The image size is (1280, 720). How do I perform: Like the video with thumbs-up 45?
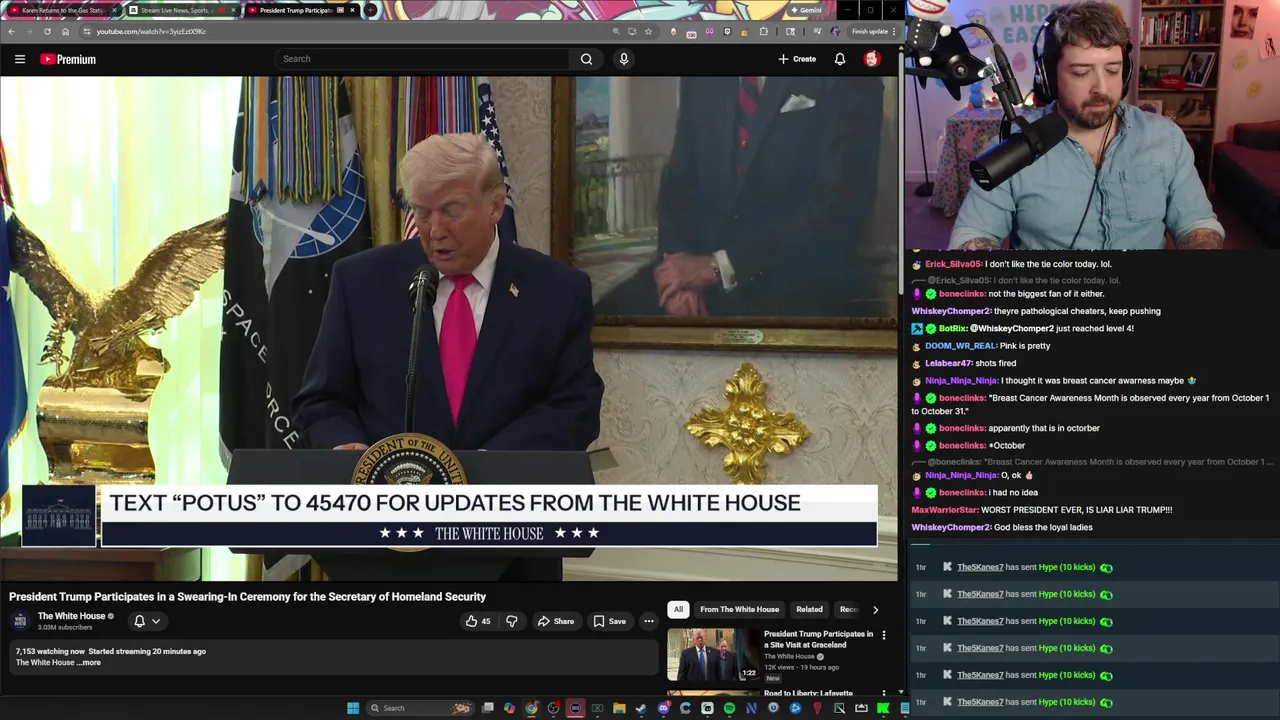478,621
